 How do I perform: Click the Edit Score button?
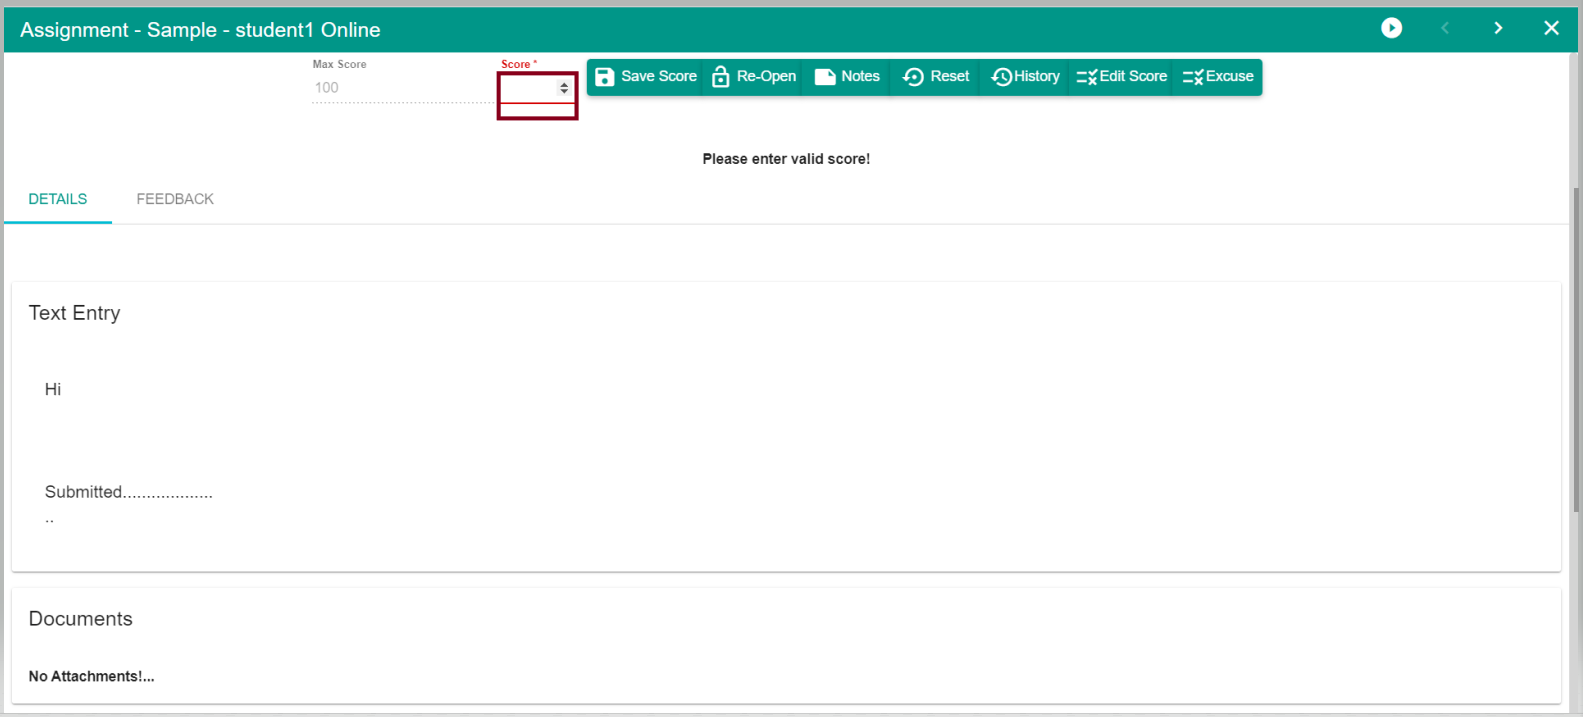tap(1121, 77)
